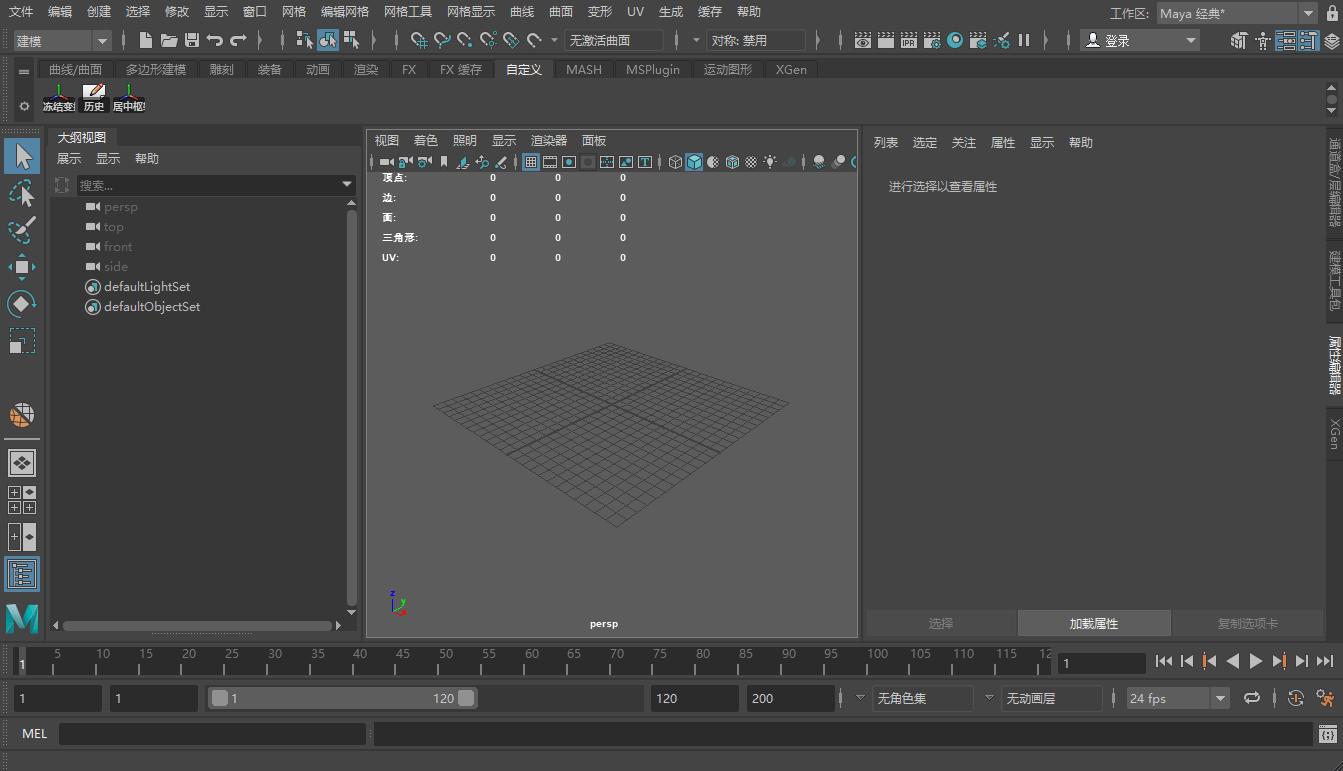Start an IPR render from the status line

point(909,41)
